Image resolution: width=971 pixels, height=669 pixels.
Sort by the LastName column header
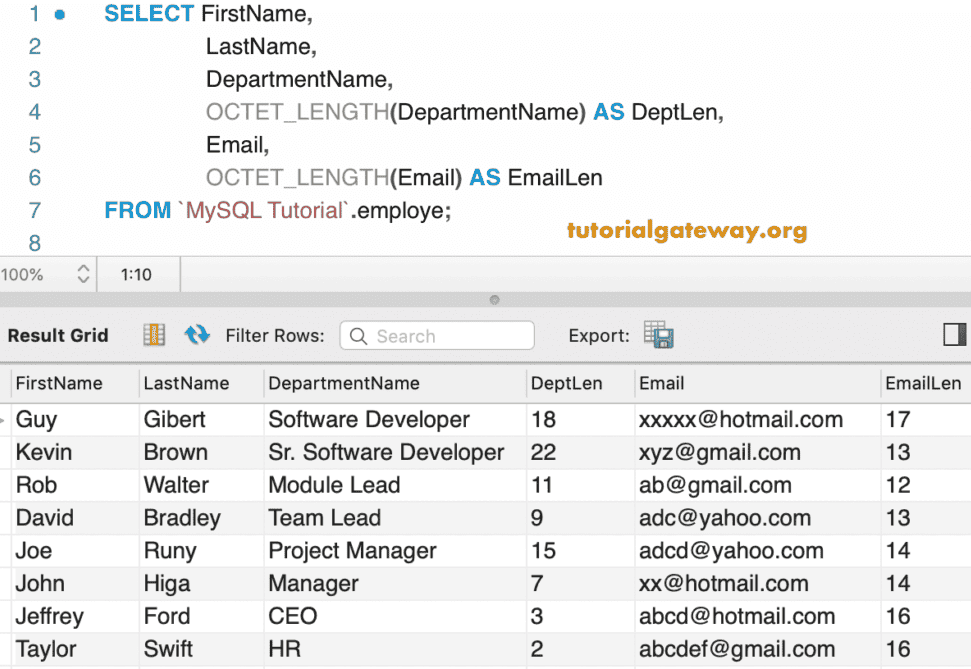[x=187, y=383]
